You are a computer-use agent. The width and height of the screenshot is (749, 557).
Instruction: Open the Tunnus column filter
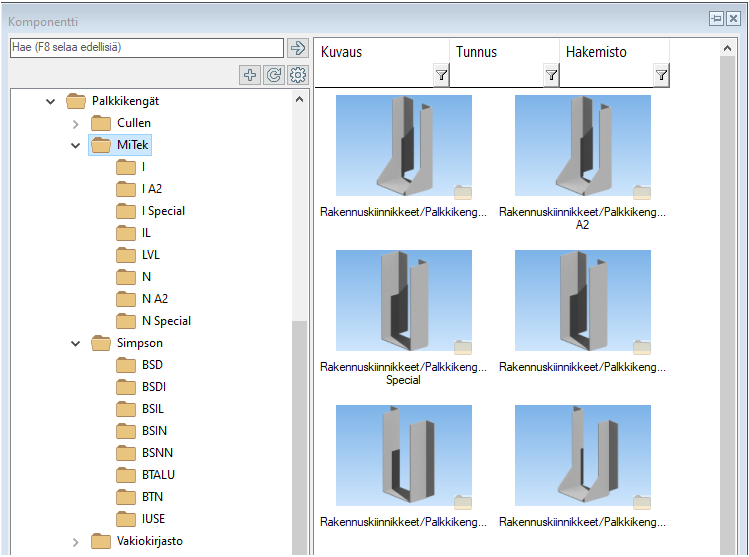[550, 75]
